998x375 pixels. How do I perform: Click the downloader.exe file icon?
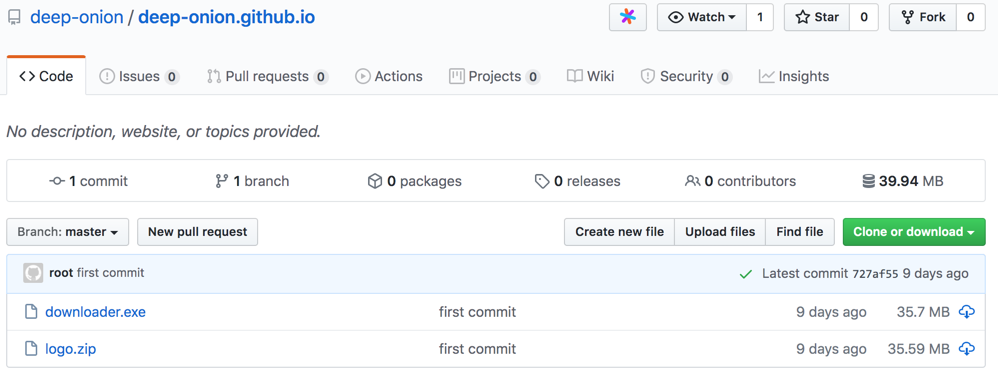pyautogui.click(x=31, y=312)
